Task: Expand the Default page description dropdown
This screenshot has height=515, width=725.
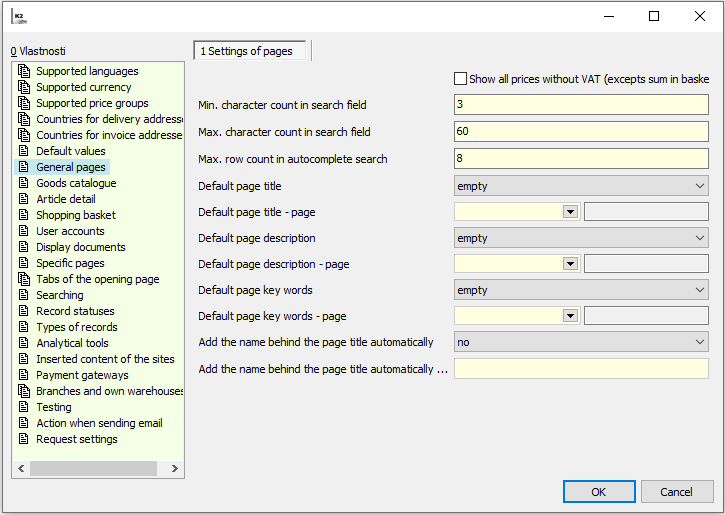Action: (x=581, y=238)
